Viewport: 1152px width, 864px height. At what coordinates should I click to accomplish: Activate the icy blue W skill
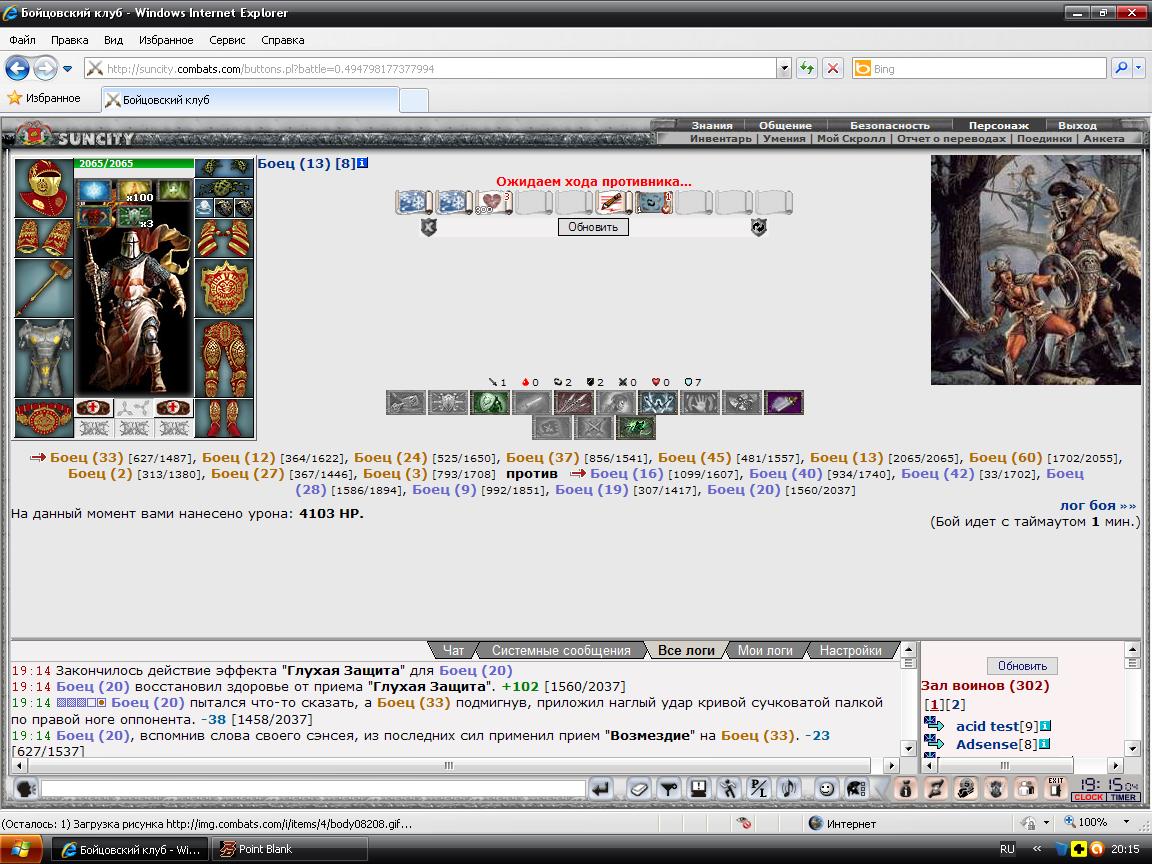click(x=658, y=403)
